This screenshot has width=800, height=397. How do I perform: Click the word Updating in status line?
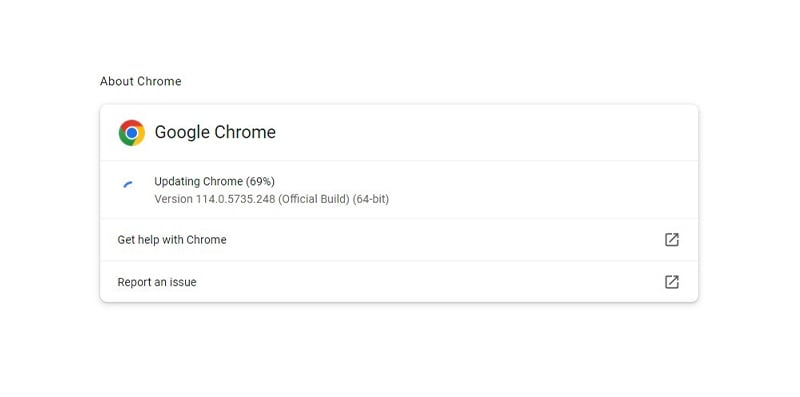(x=177, y=182)
